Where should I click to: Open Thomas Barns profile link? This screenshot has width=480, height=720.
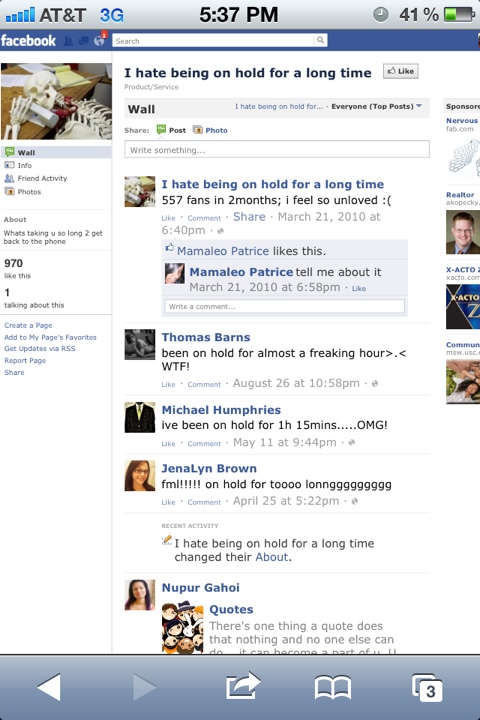click(x=206, y=337)
